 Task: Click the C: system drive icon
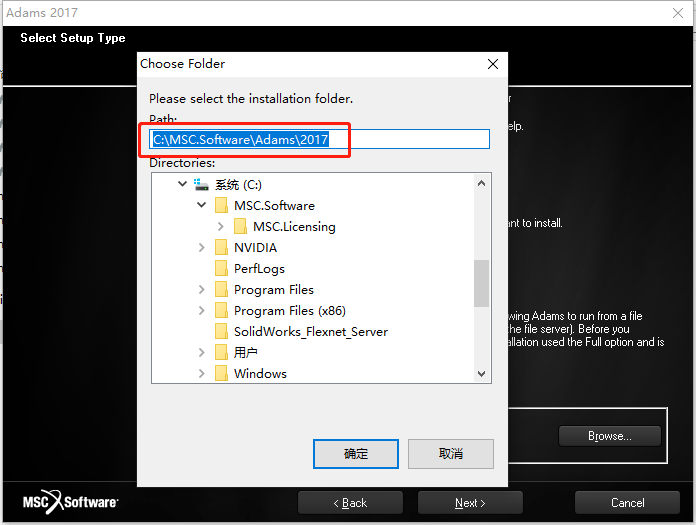(x=201, y=184)
